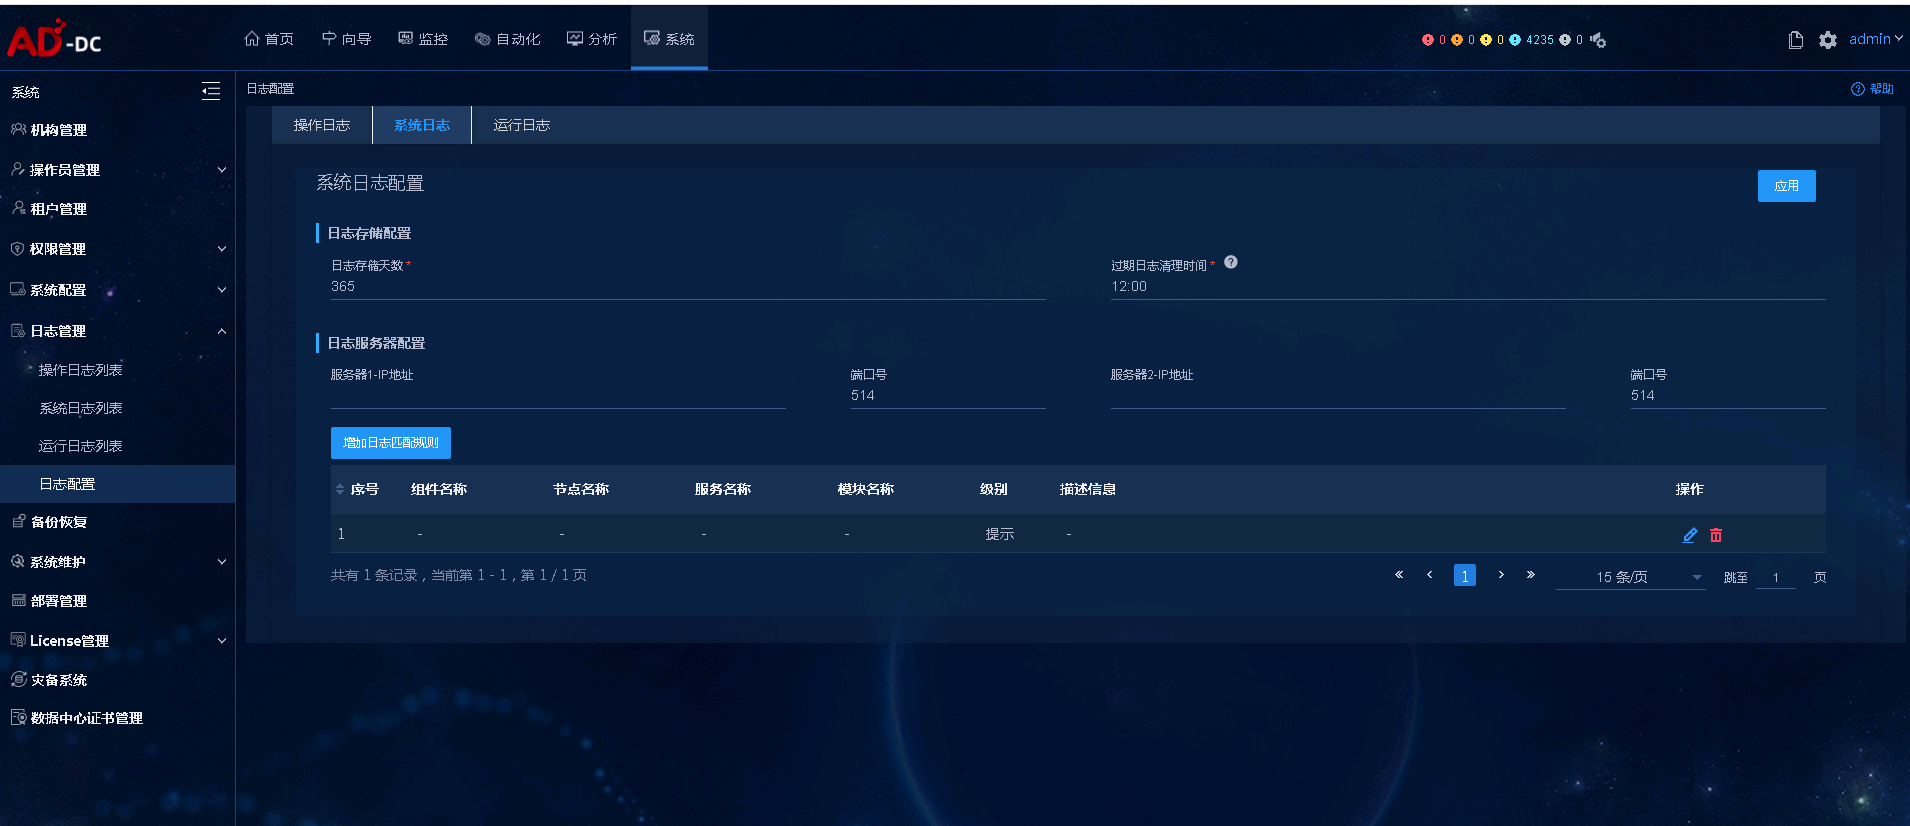Click the yellow minor alarm indicator
Image resolution: width=1910 pixels, height=826 pixels.
point(1486,40)
